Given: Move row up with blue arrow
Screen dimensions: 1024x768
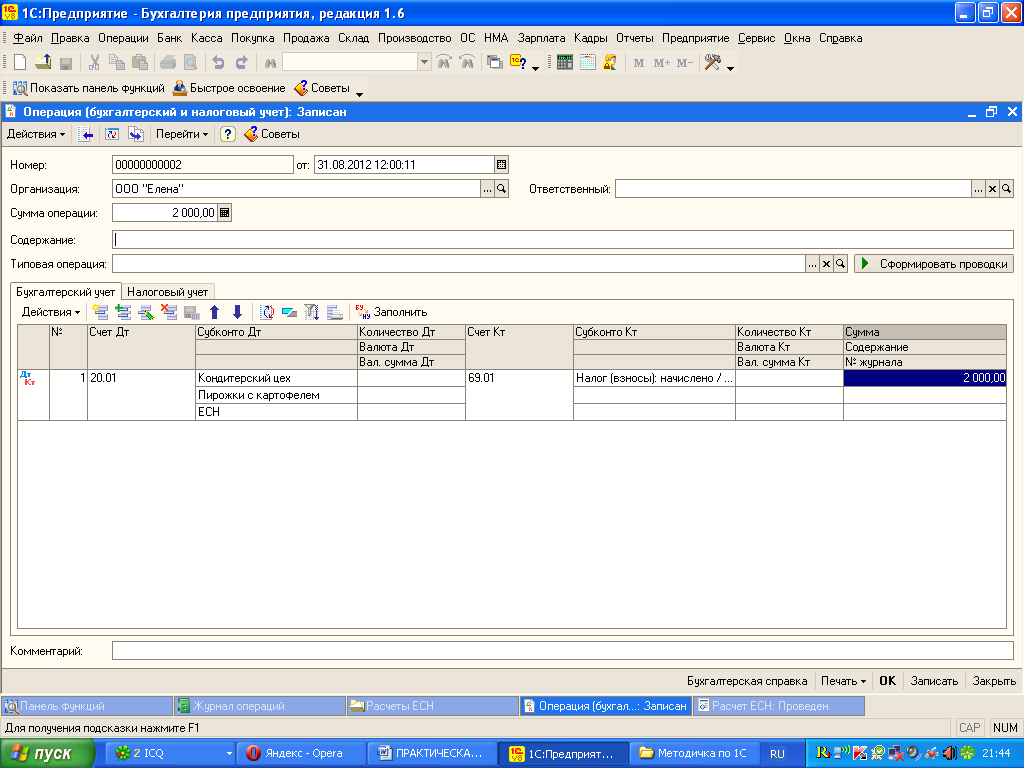Looking at the screenshot, I should pyautogui.click(x=215, y=312).
